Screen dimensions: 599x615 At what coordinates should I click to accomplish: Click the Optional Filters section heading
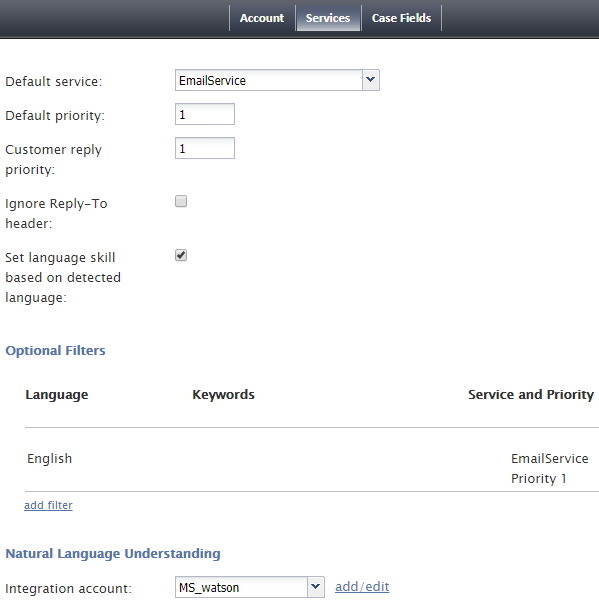[55, 351]
